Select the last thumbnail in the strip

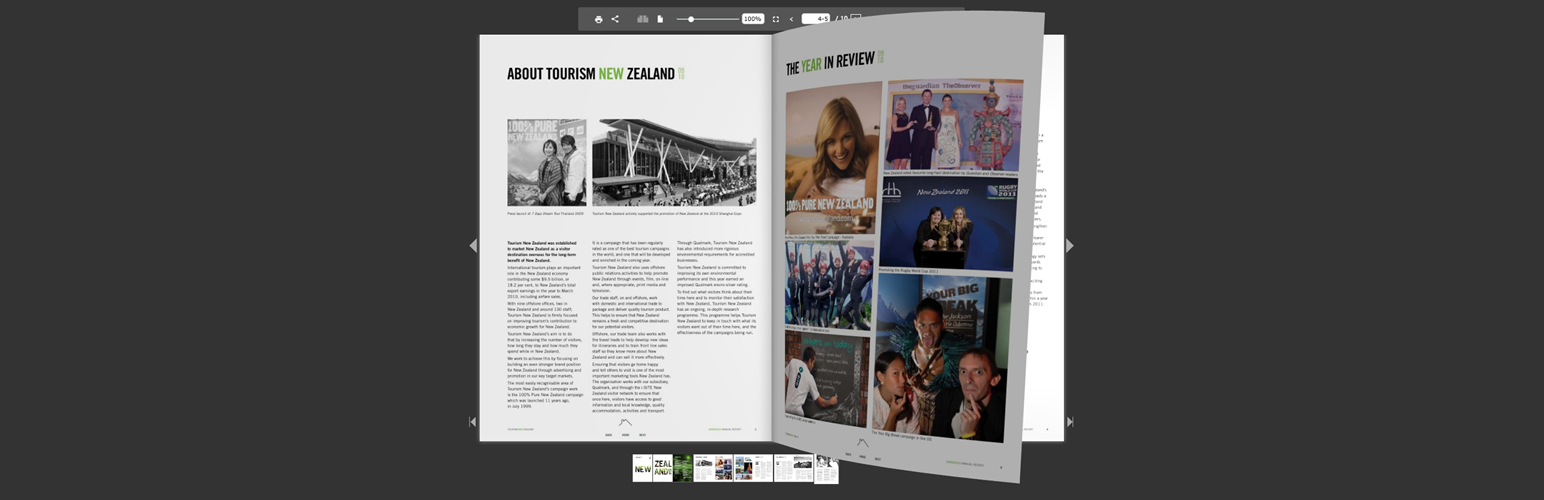pos(826,468)
